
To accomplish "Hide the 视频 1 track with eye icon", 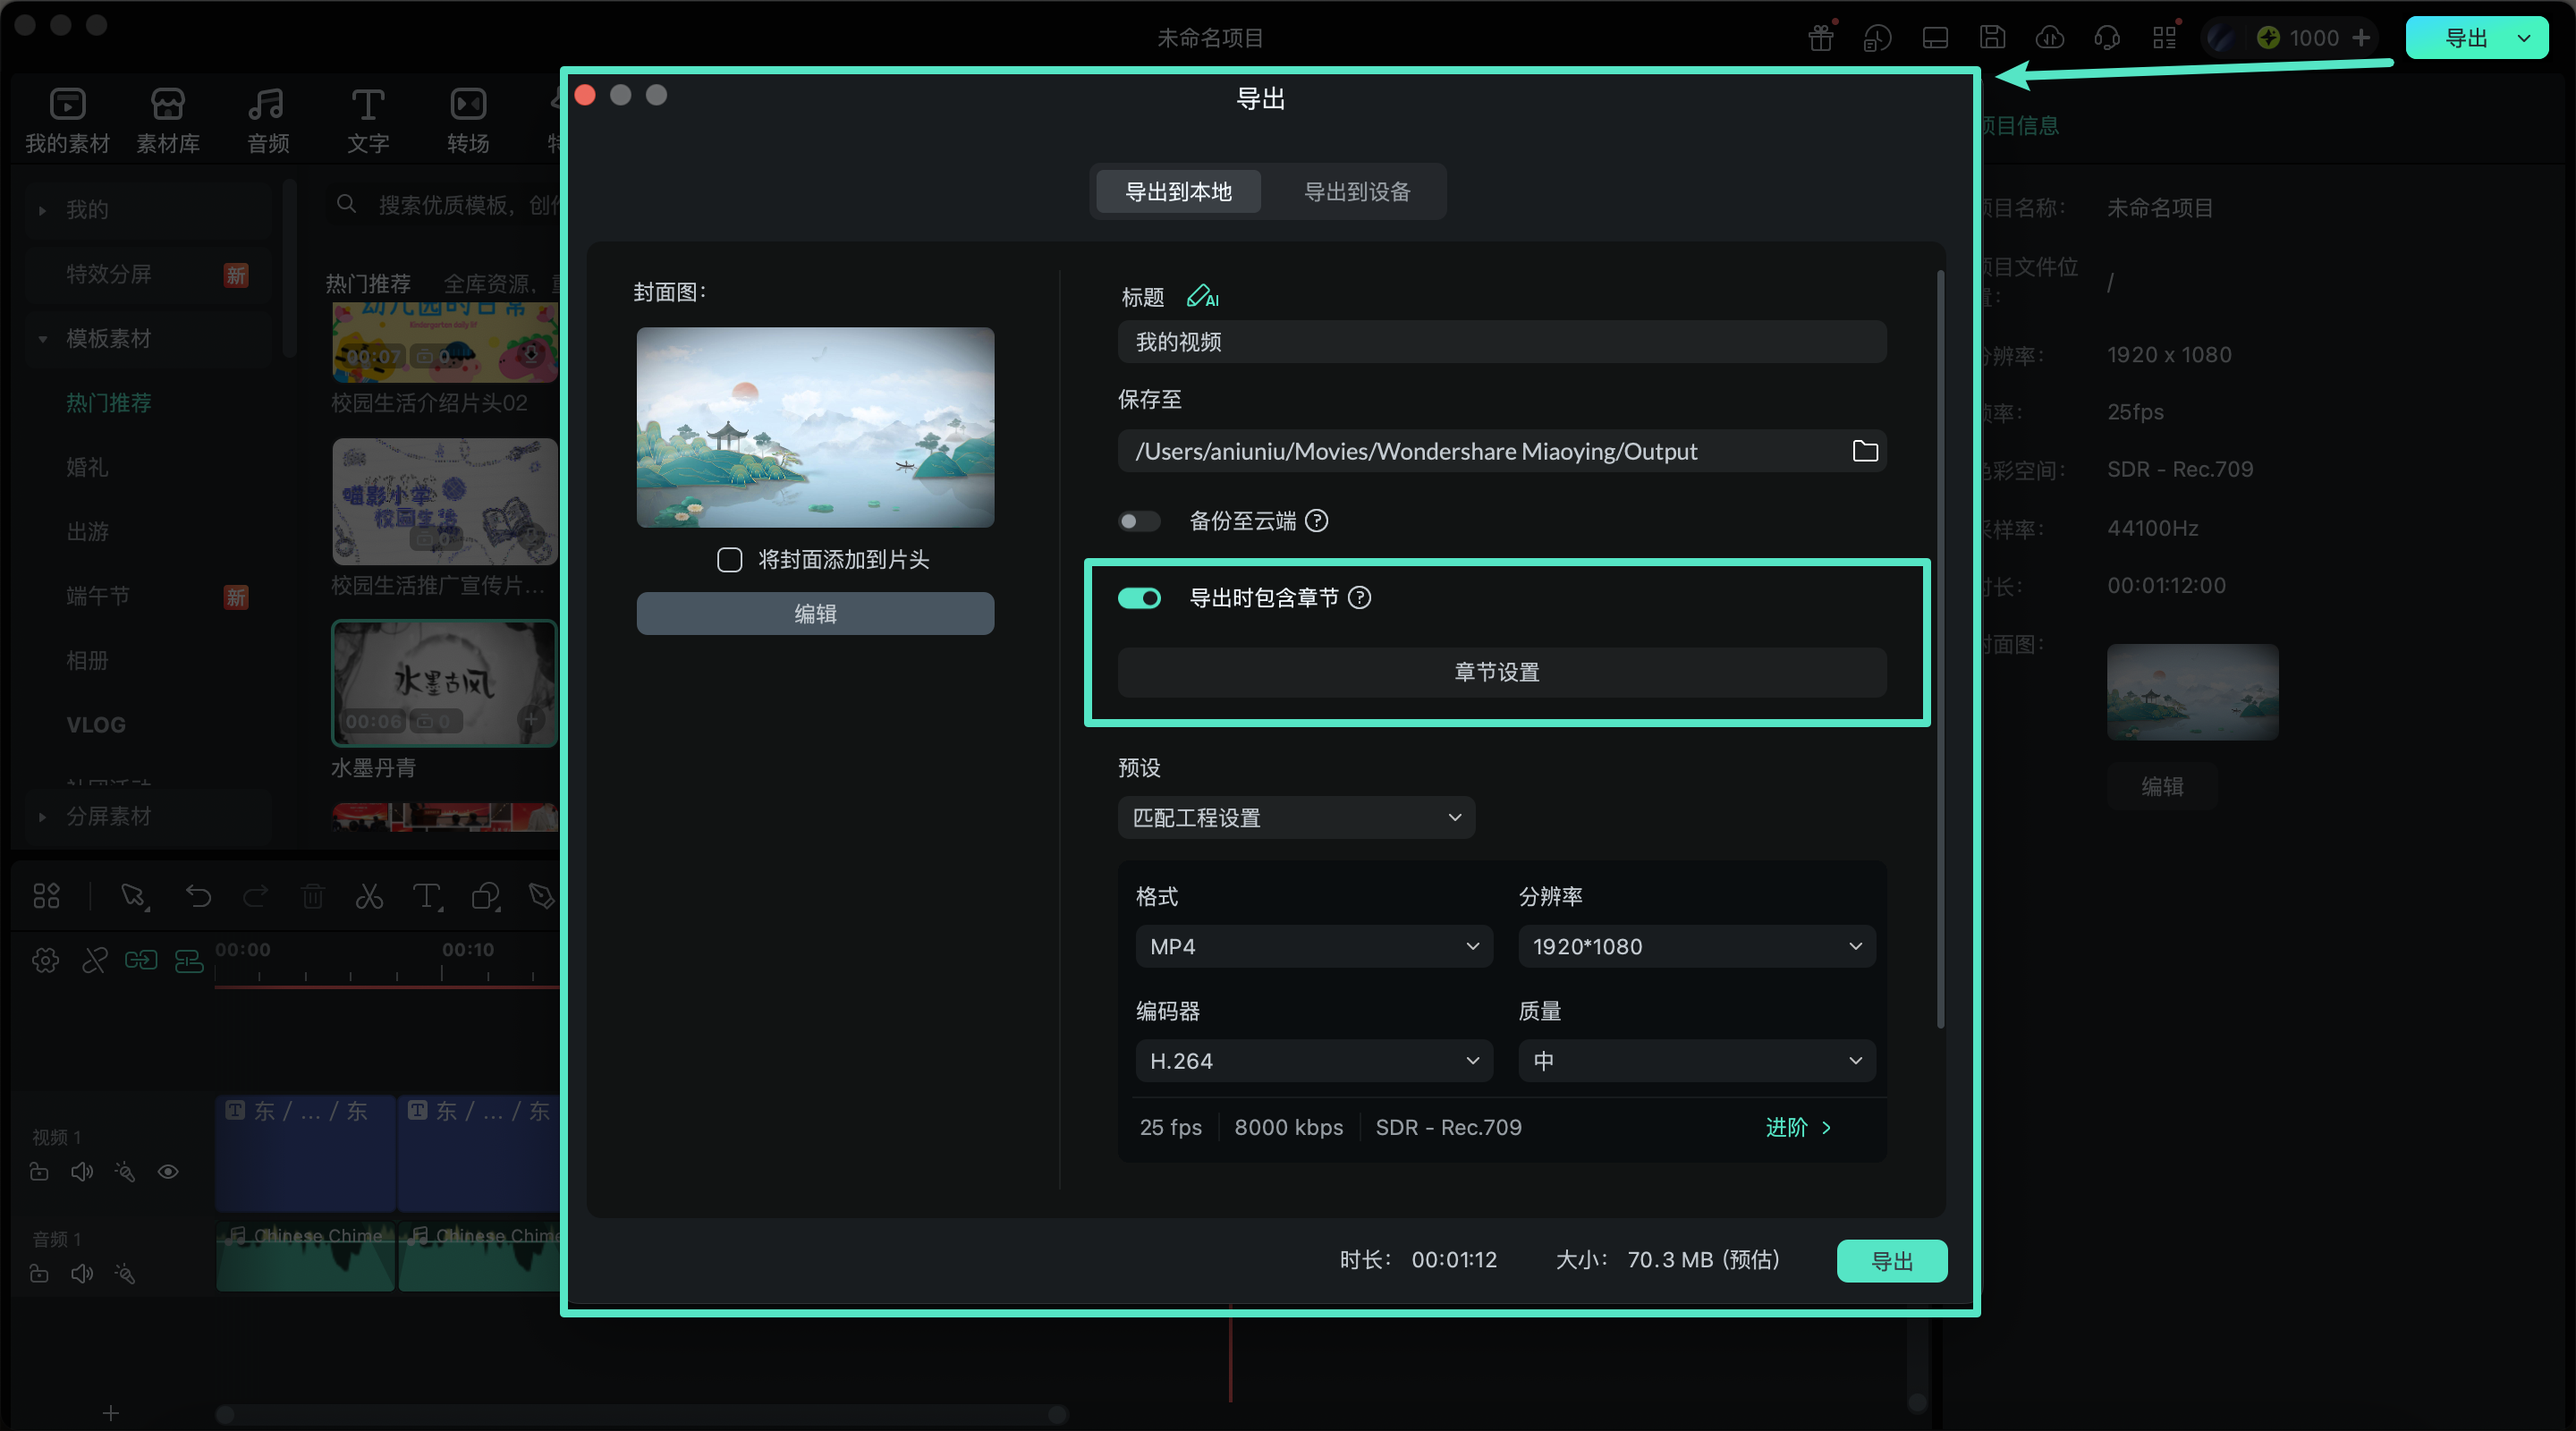I will pos(168,1171).
